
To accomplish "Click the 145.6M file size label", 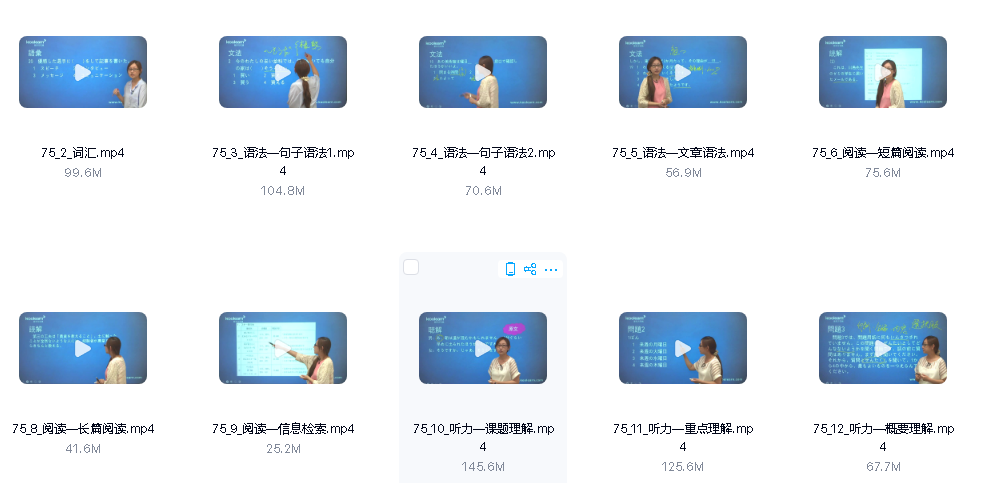I will tap(483, 467).
